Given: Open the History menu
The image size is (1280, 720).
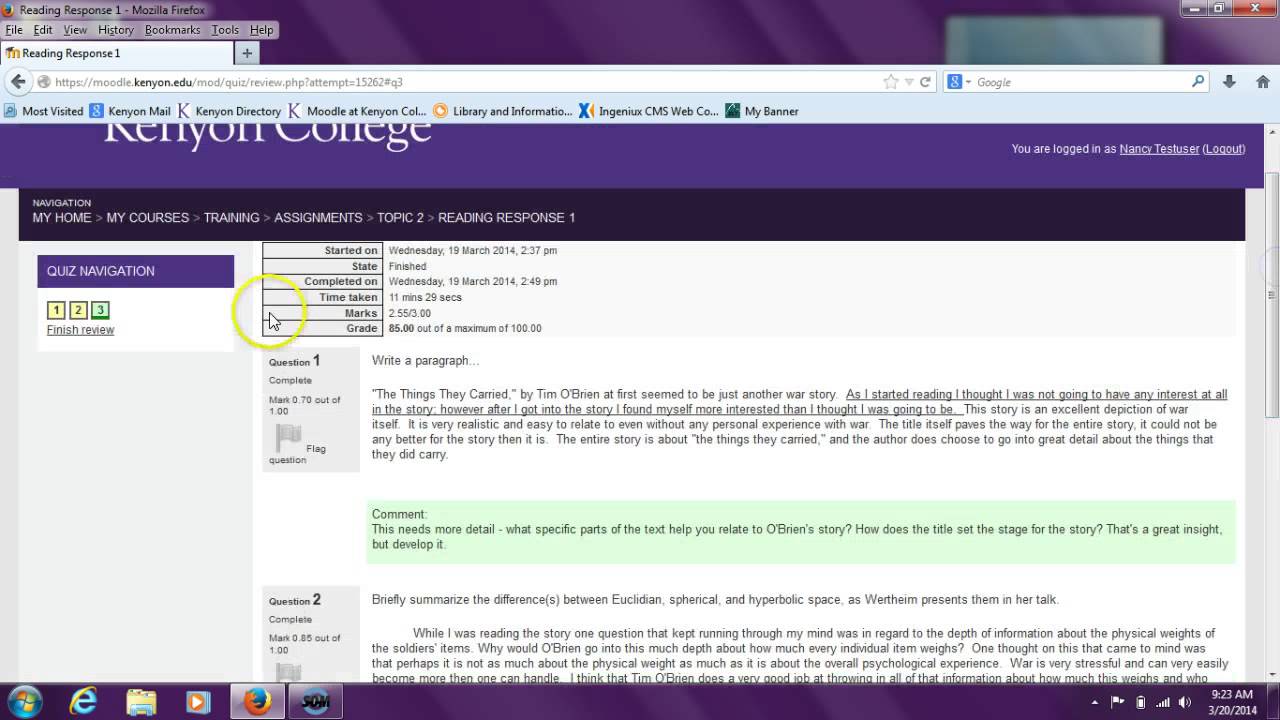Looking at the screenshot, I should 116,30.
